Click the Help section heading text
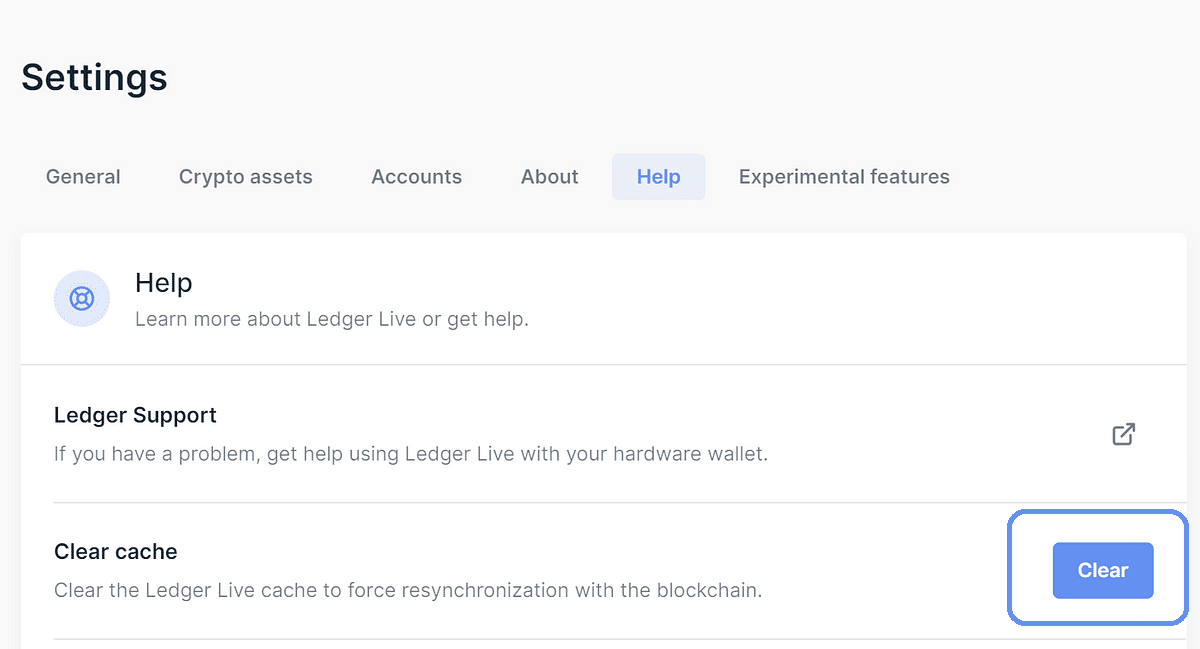This screenshot has width=1200, height=649. point(163,284)
